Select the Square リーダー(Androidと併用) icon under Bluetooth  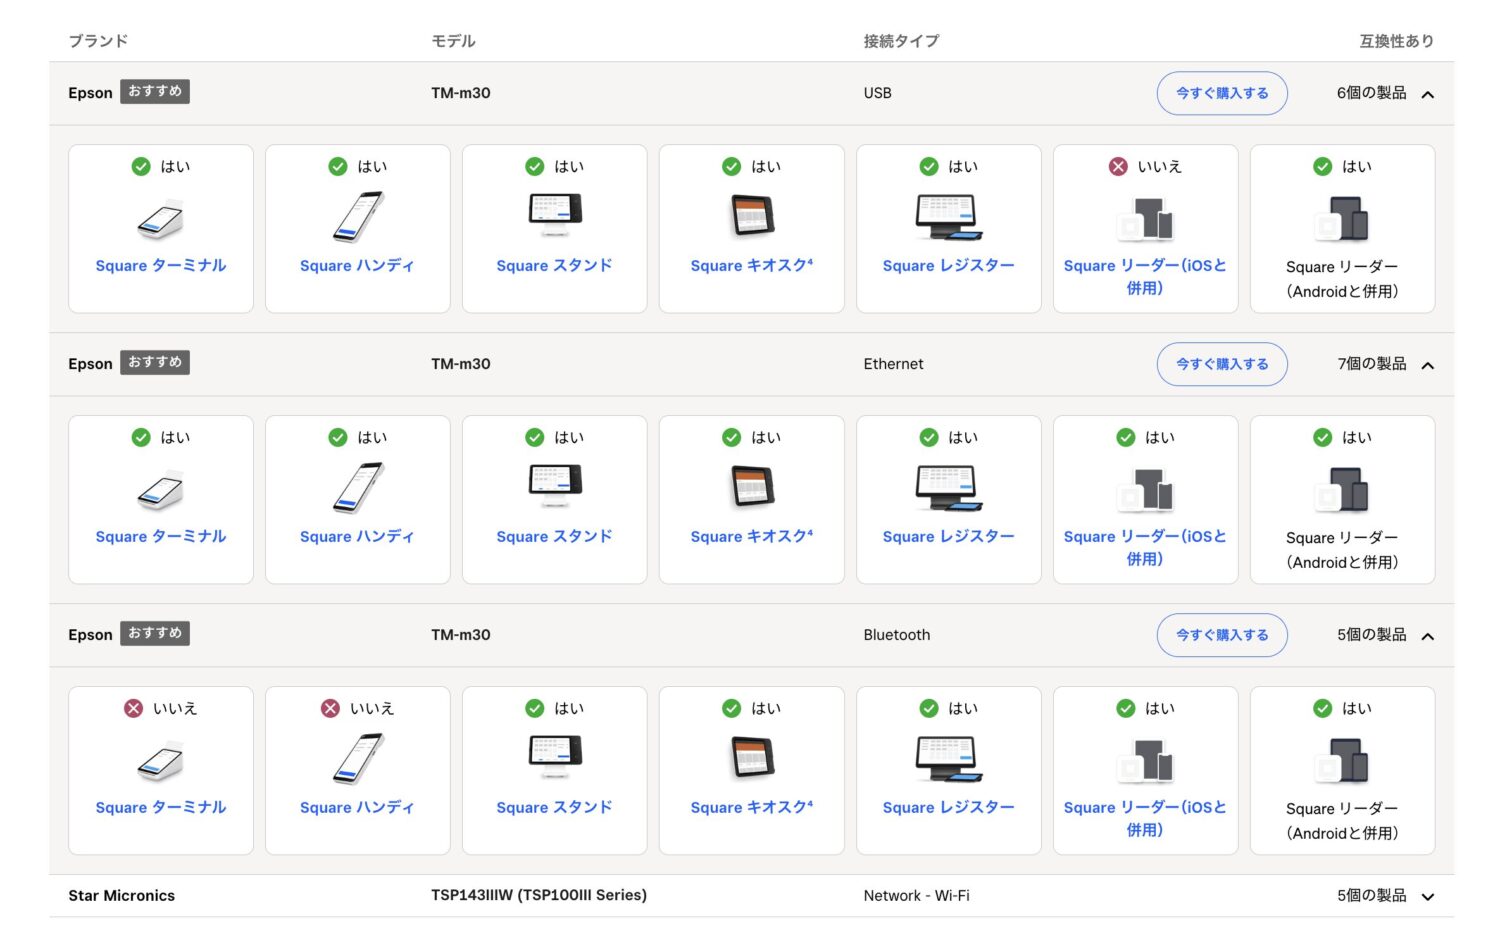(x=1341, y=758)
